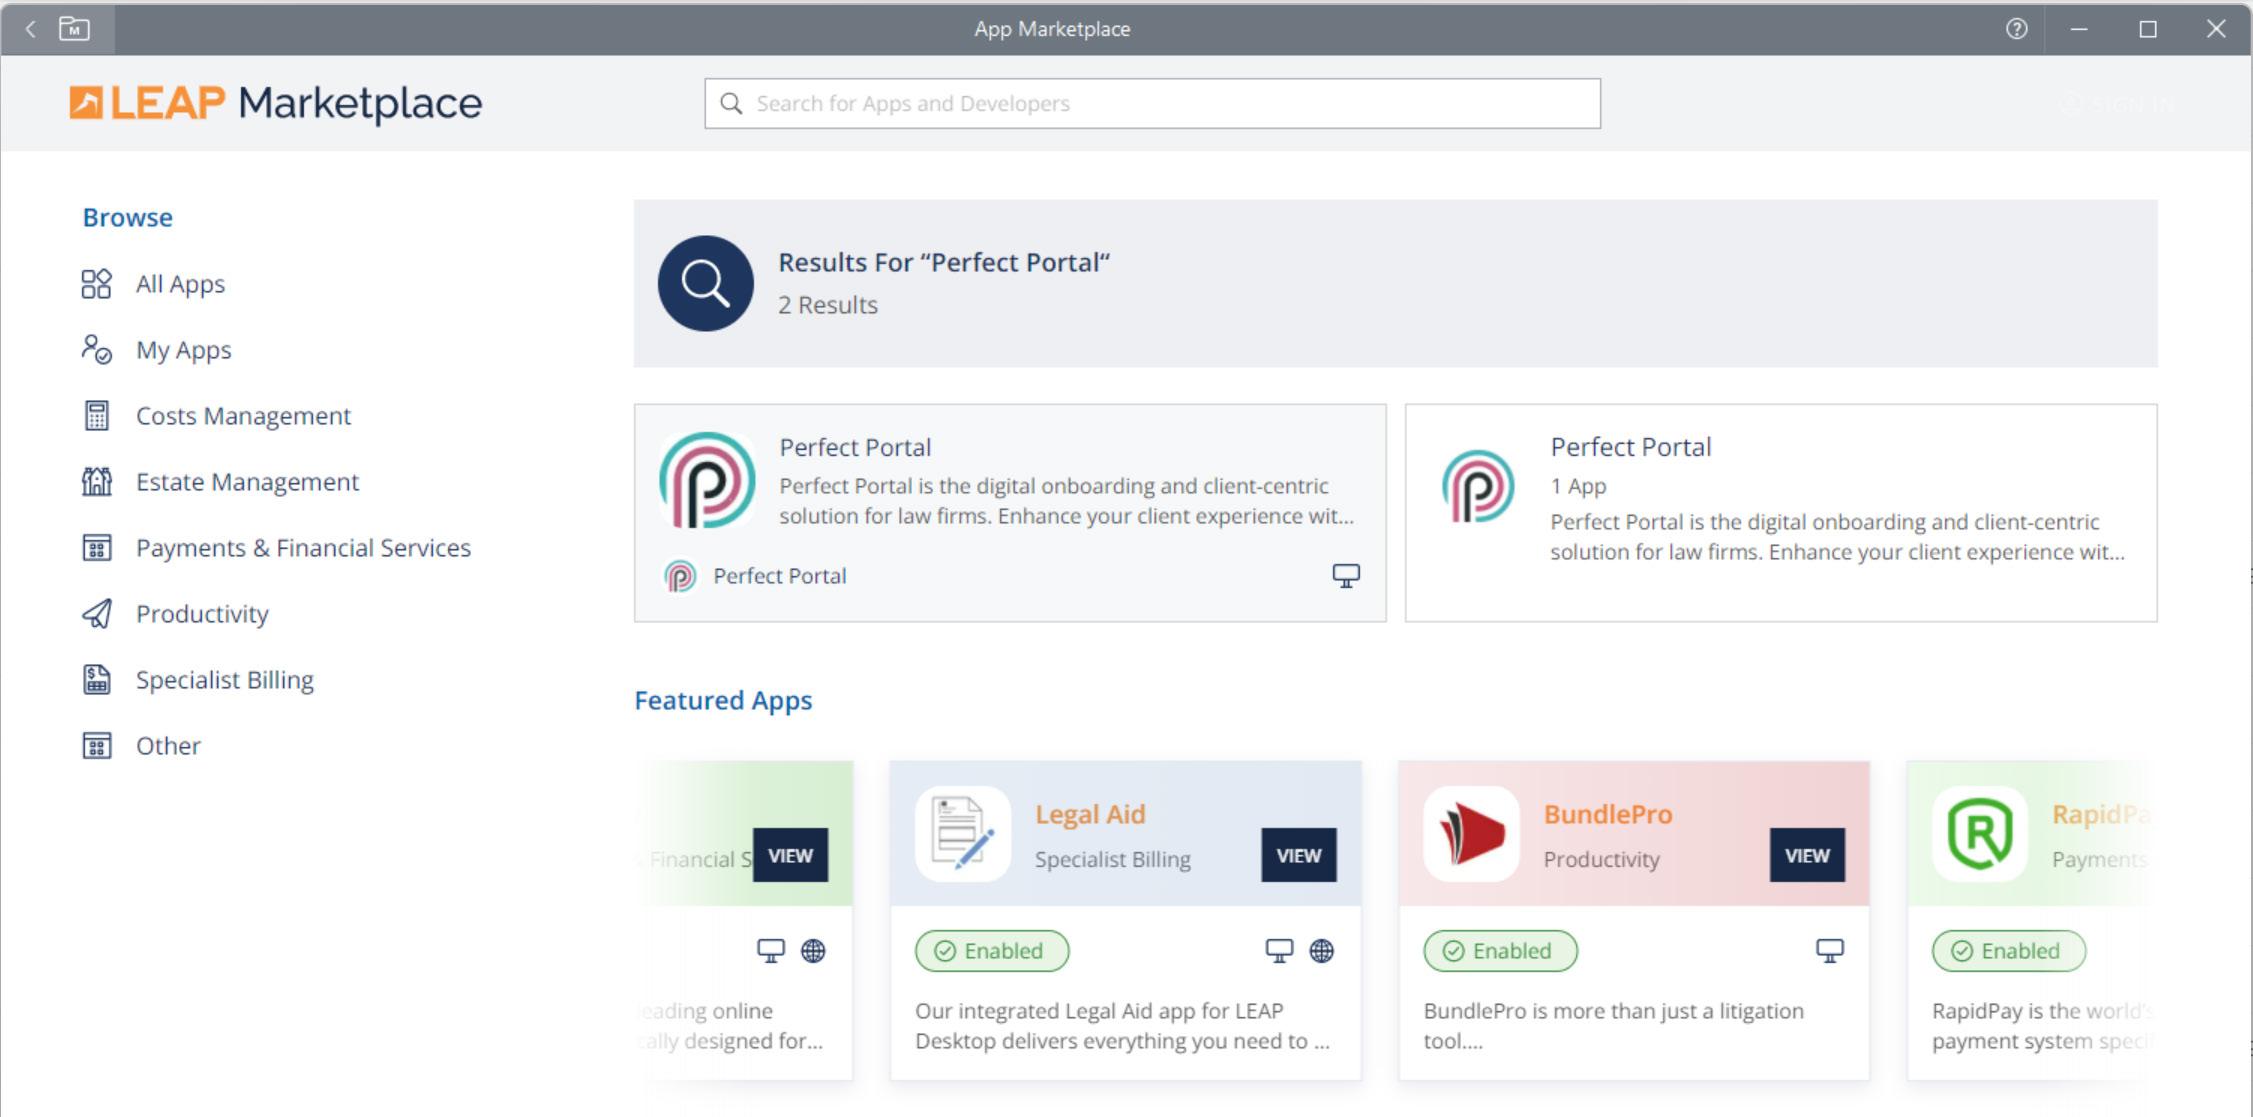This screenshot has width=2253, height=1117.
Task: Minimize the App Marketplace window
Action: 2079,29
